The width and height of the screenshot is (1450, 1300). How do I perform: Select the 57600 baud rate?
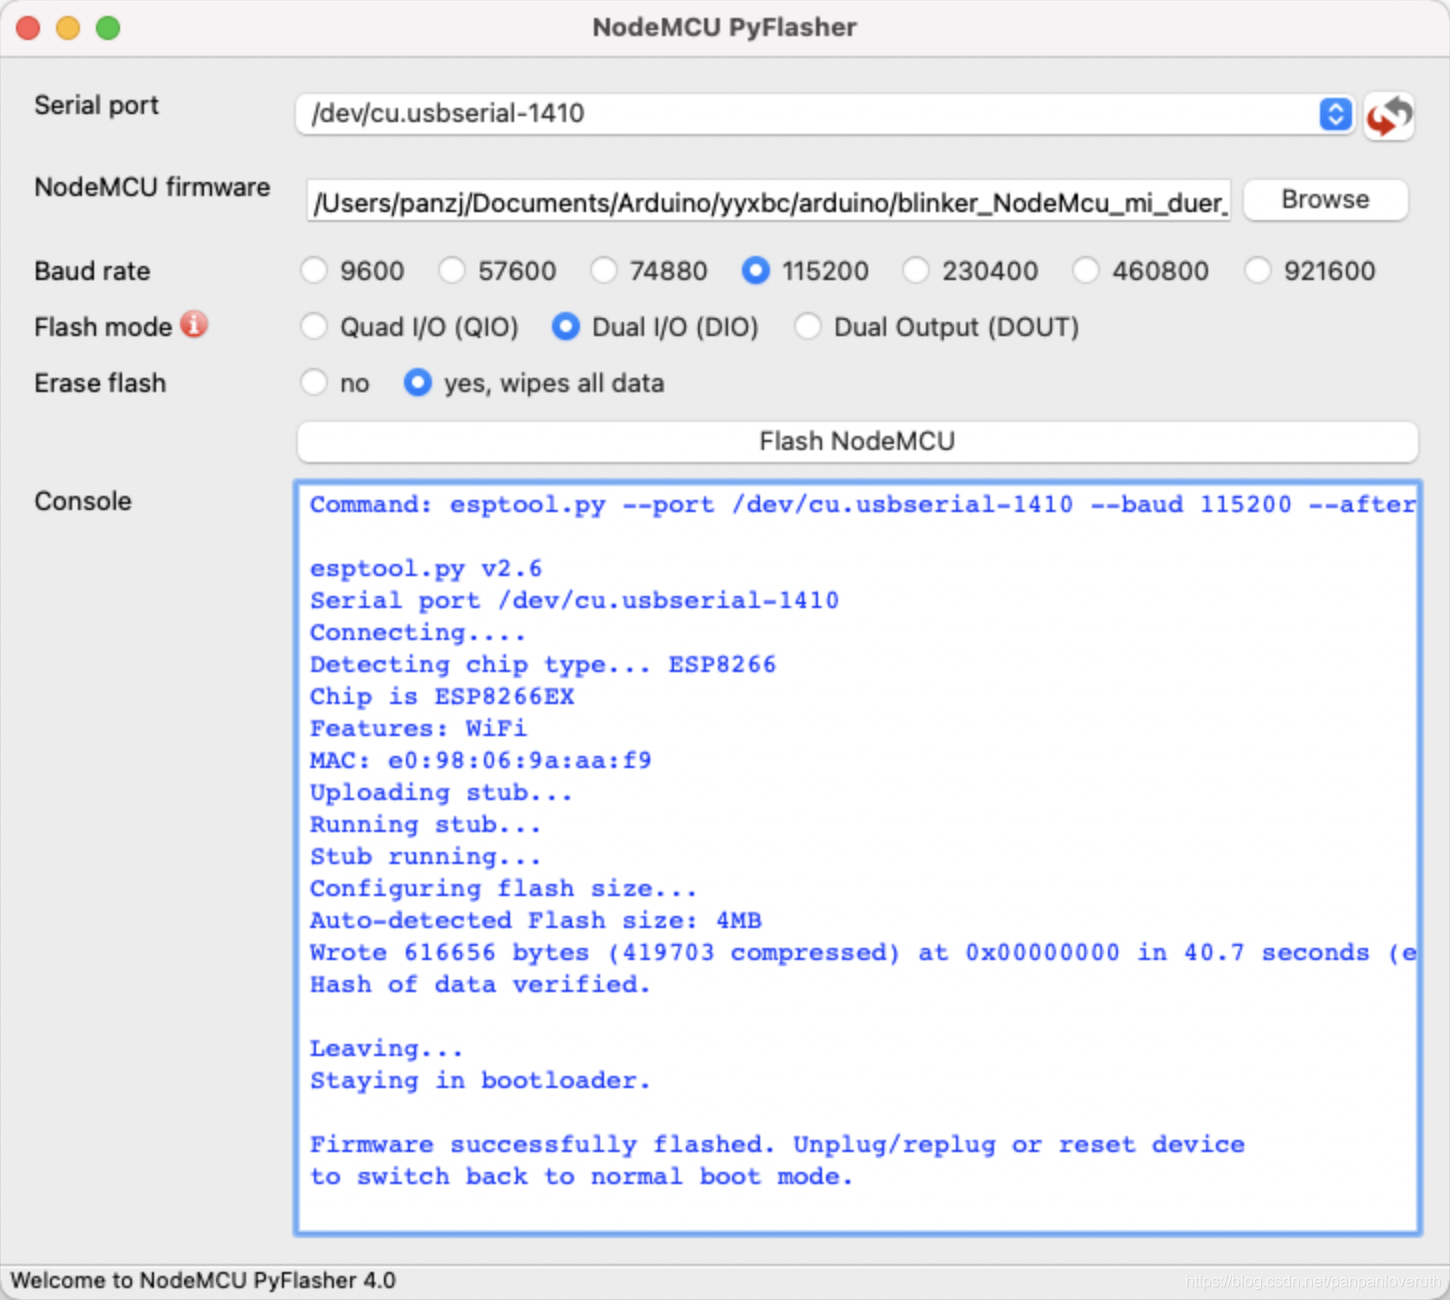point(452,270)
